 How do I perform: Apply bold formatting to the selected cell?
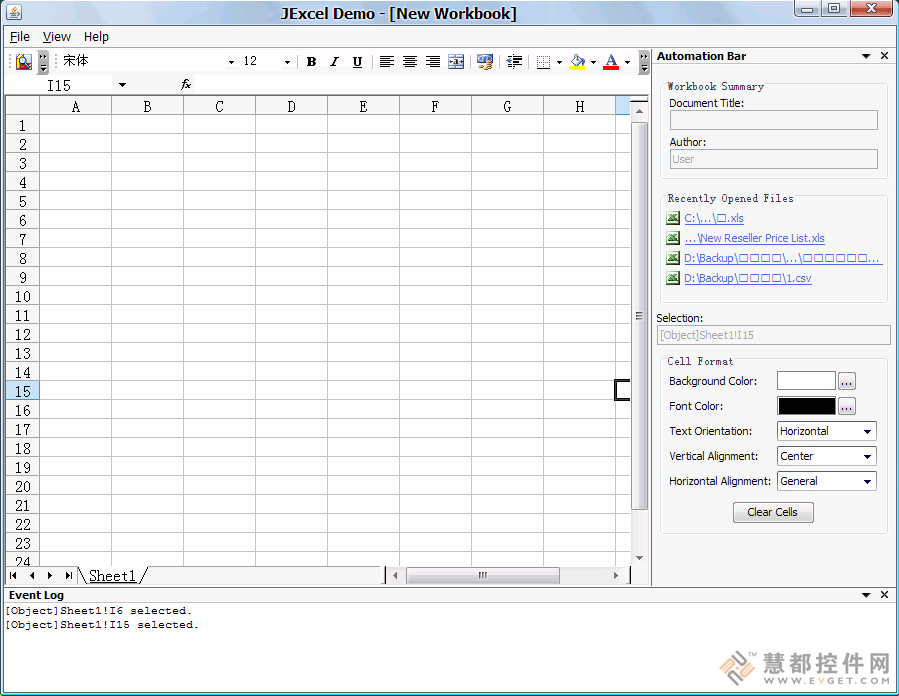point(311,61)
